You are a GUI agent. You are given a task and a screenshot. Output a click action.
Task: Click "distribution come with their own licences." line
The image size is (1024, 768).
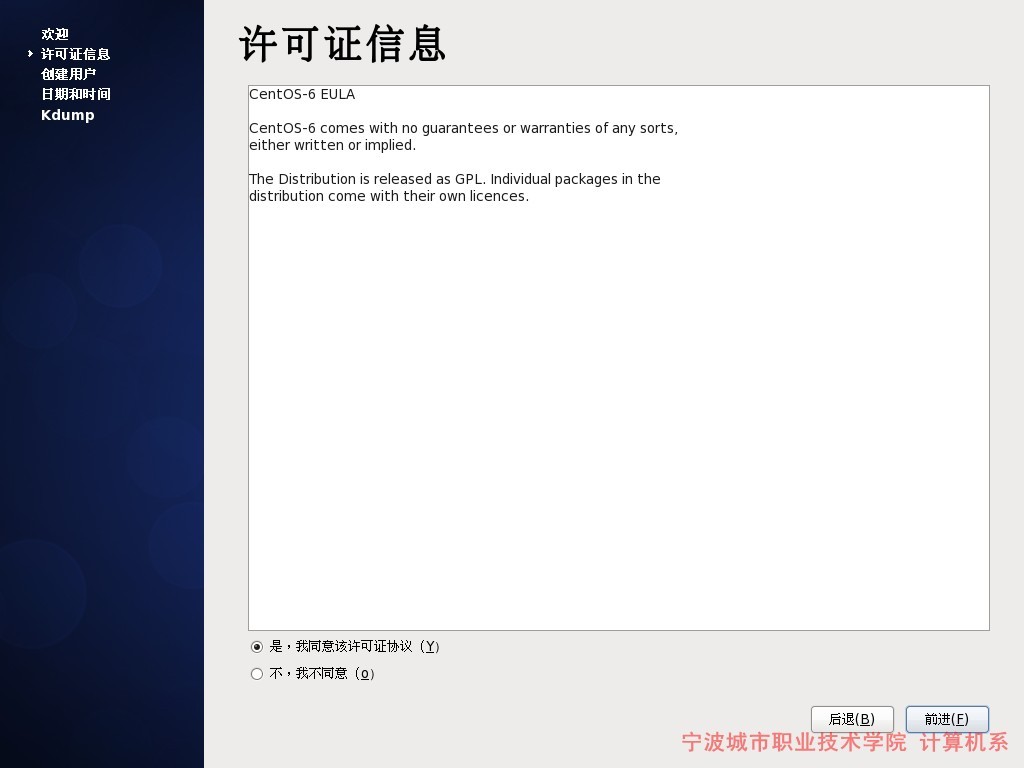click(389, 196)
